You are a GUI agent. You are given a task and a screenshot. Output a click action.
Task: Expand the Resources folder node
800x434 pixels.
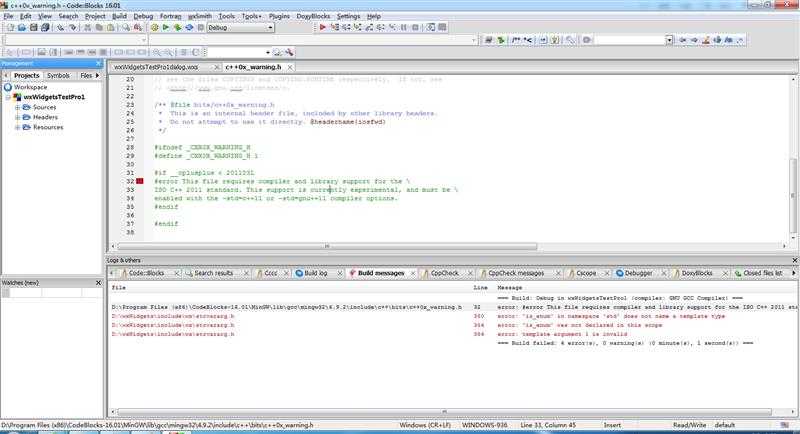click(x=17, y=127)
